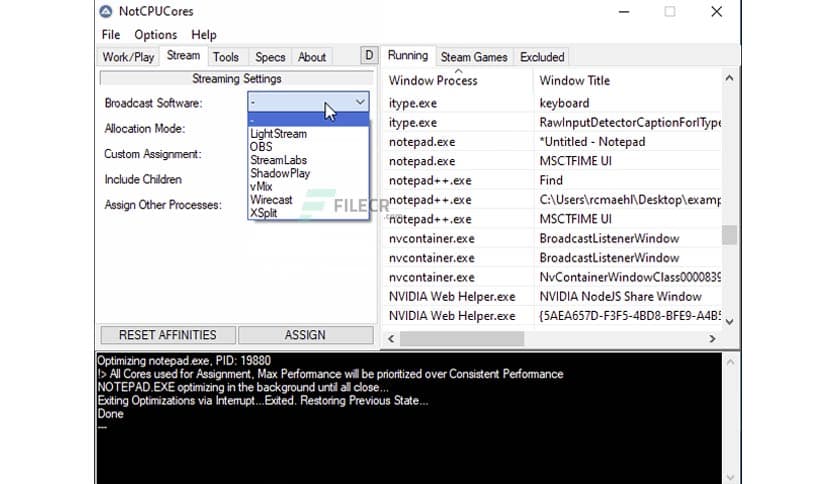Switch to the About tab

tap(312, 57)
